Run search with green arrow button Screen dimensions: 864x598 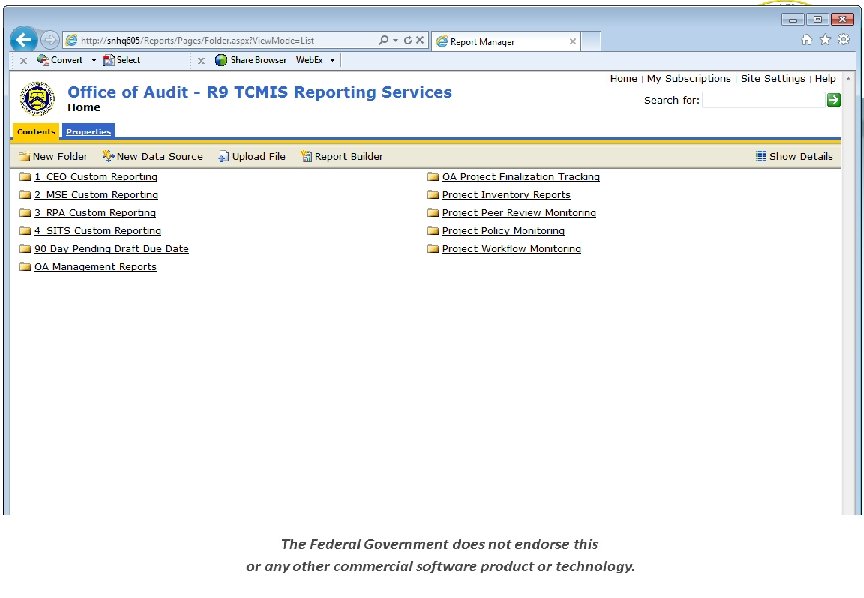tap(833, 100)
